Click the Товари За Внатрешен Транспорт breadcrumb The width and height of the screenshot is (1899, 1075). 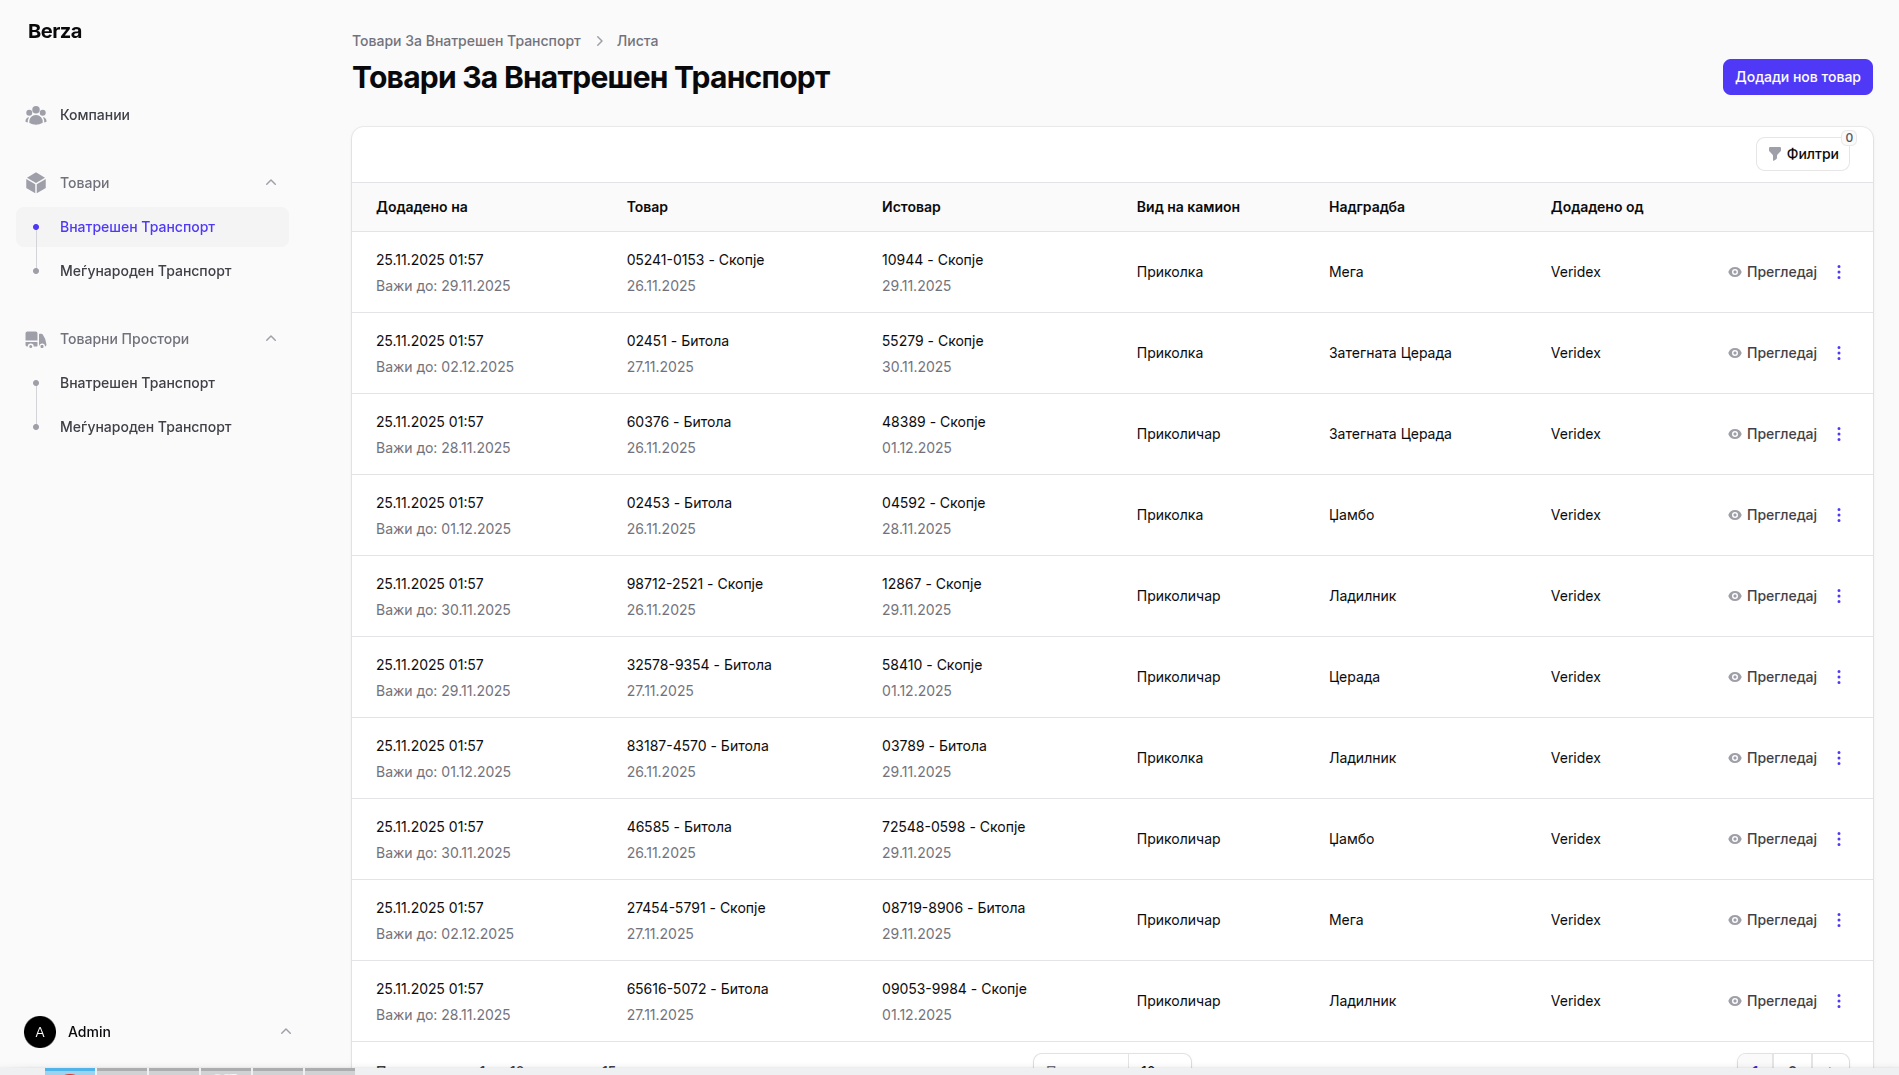point(466,41)
